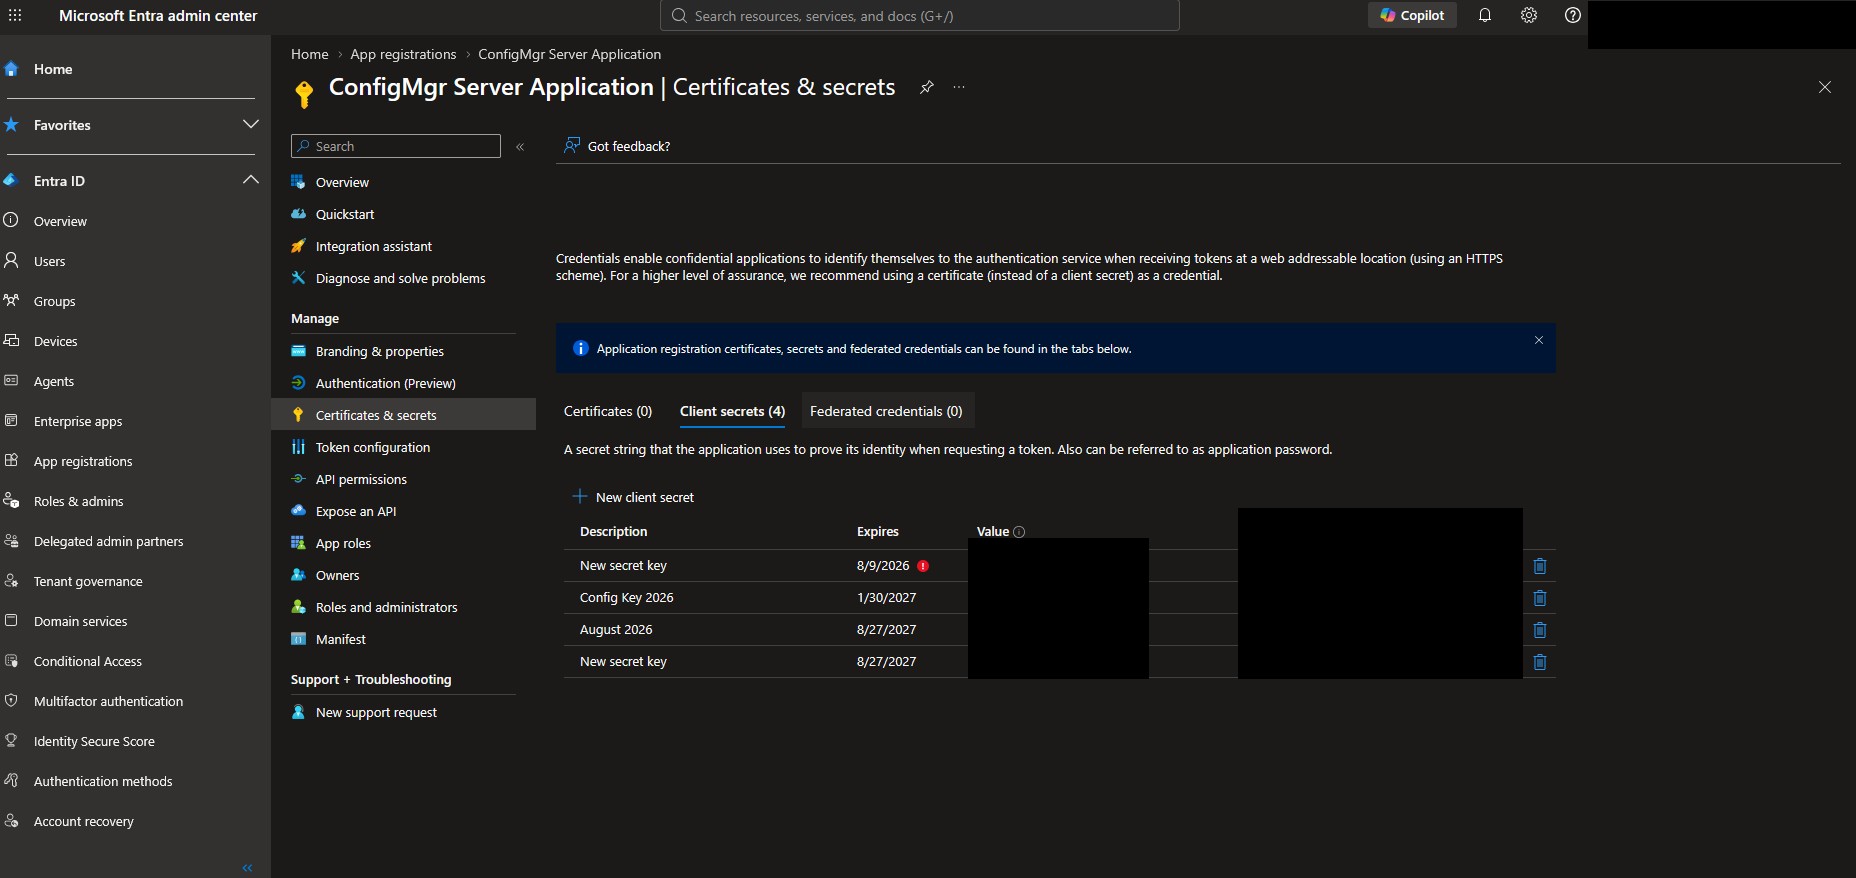
Task: Switch to the Certificates (0) tab
Action: (608, 411)
